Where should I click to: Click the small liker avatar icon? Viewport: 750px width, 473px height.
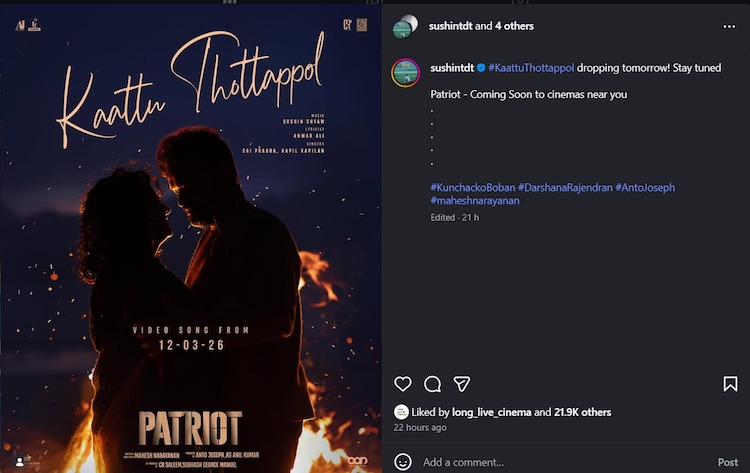click(401, 412)
